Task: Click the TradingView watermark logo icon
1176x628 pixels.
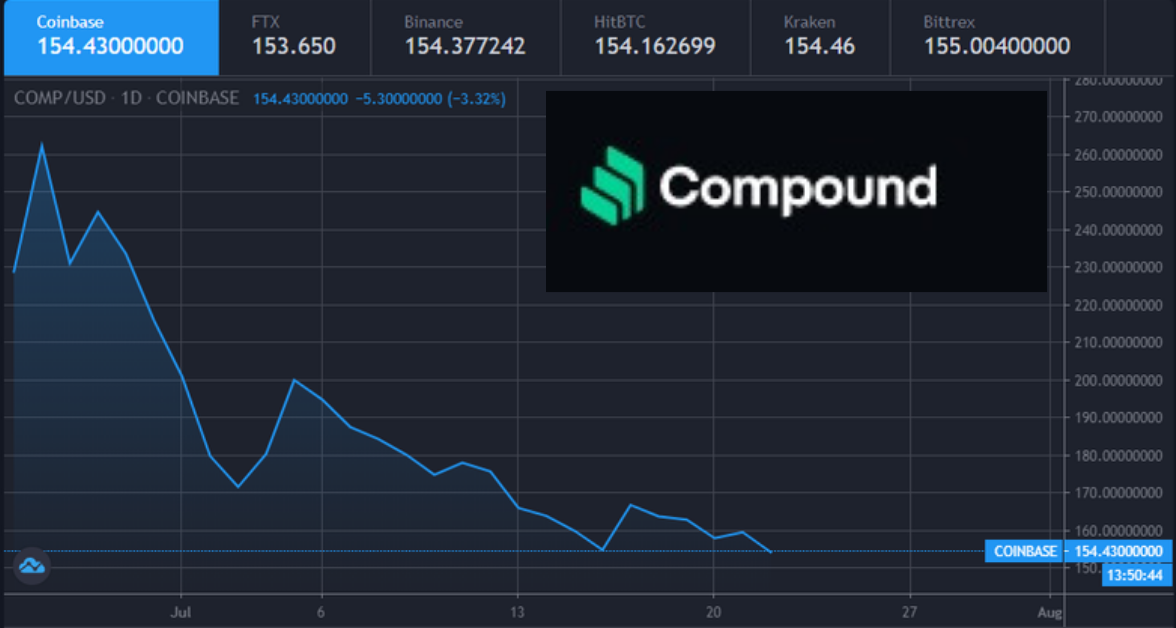Action: [x=32, y=567]
